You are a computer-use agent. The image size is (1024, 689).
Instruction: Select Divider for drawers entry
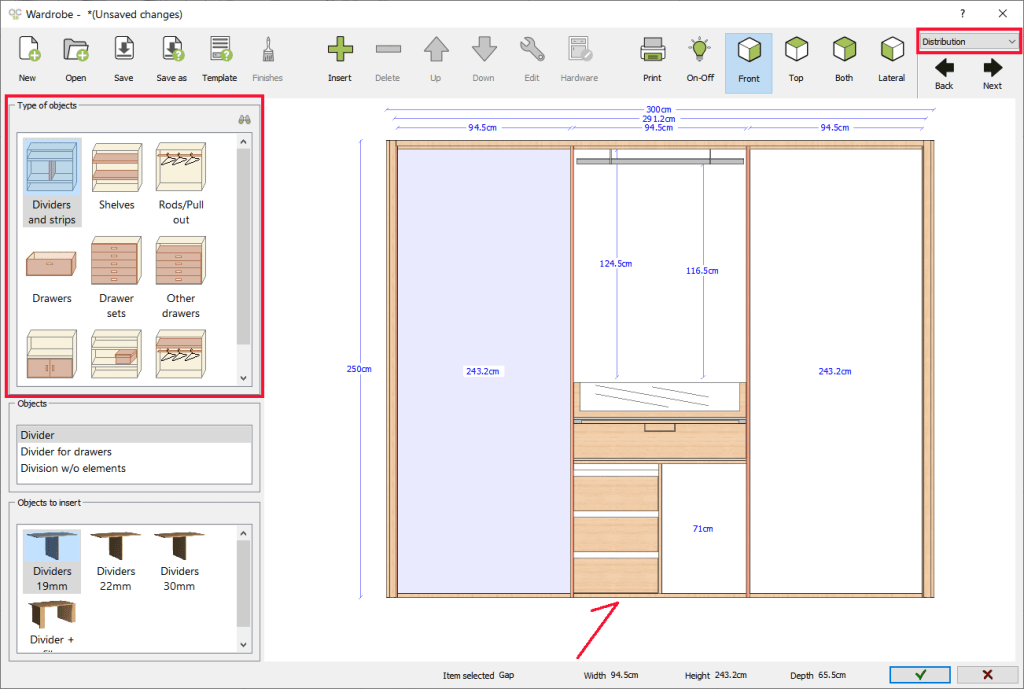coord(134,452)
